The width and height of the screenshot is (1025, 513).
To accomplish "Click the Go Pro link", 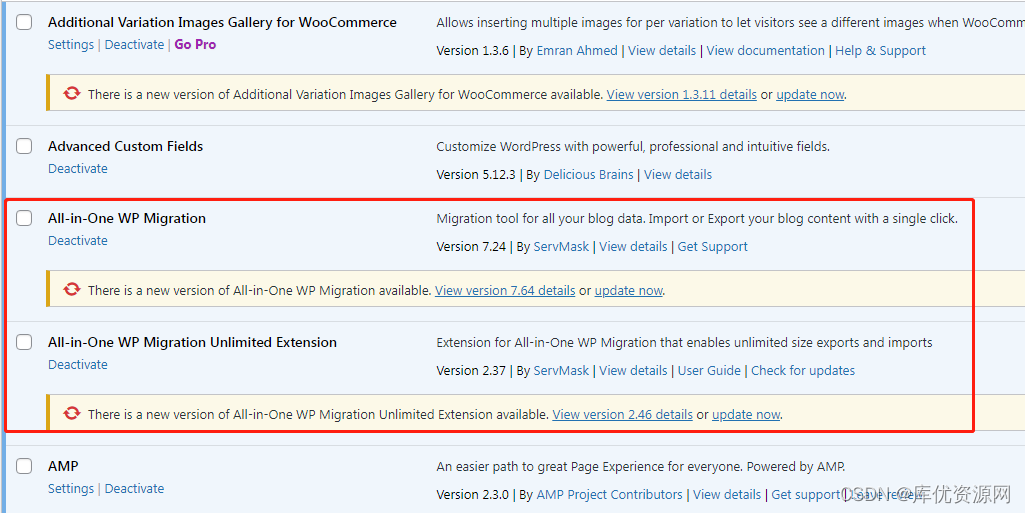I will point(195,44).
